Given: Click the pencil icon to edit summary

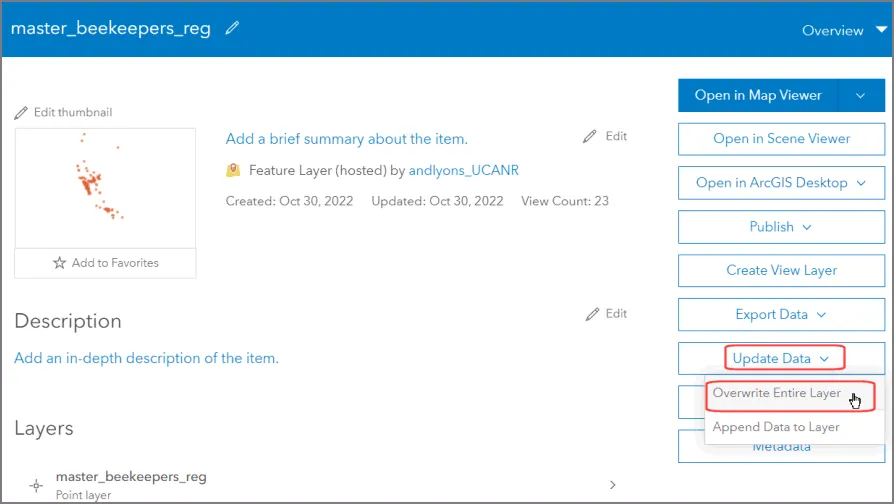Looking at the screenshot, I should (x=590, y=136).
